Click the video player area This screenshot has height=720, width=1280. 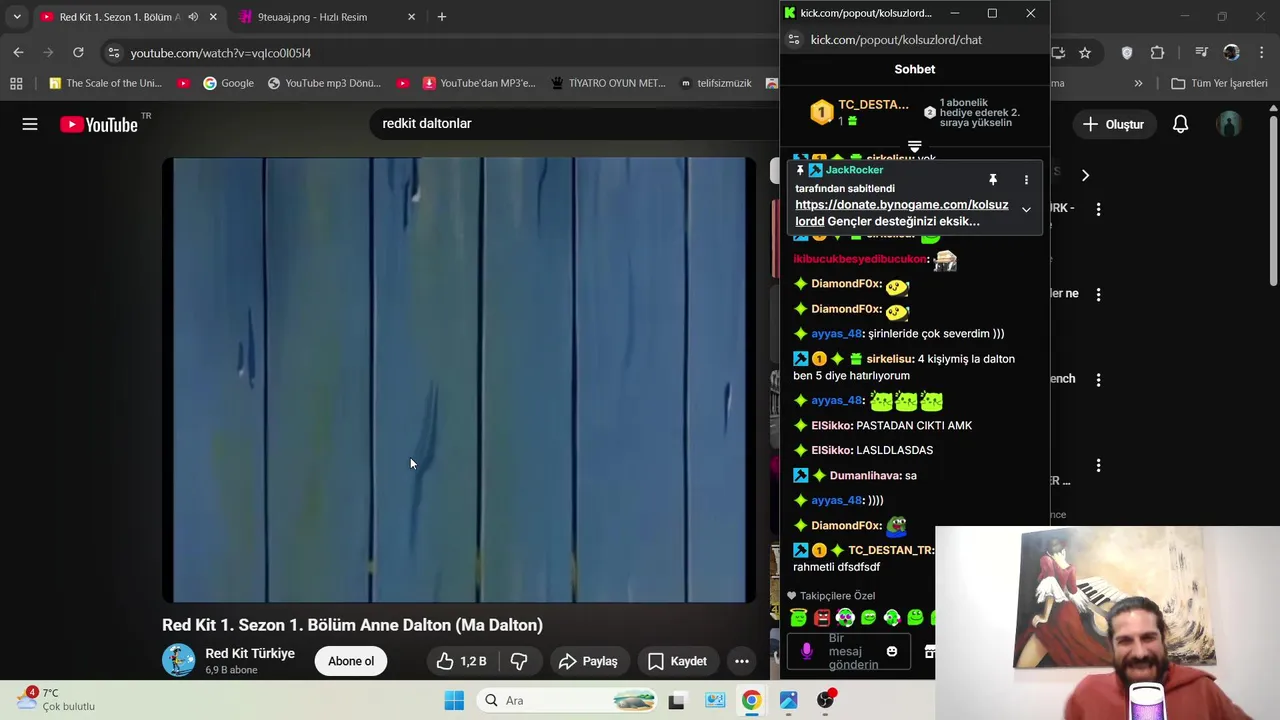point(459,380)
